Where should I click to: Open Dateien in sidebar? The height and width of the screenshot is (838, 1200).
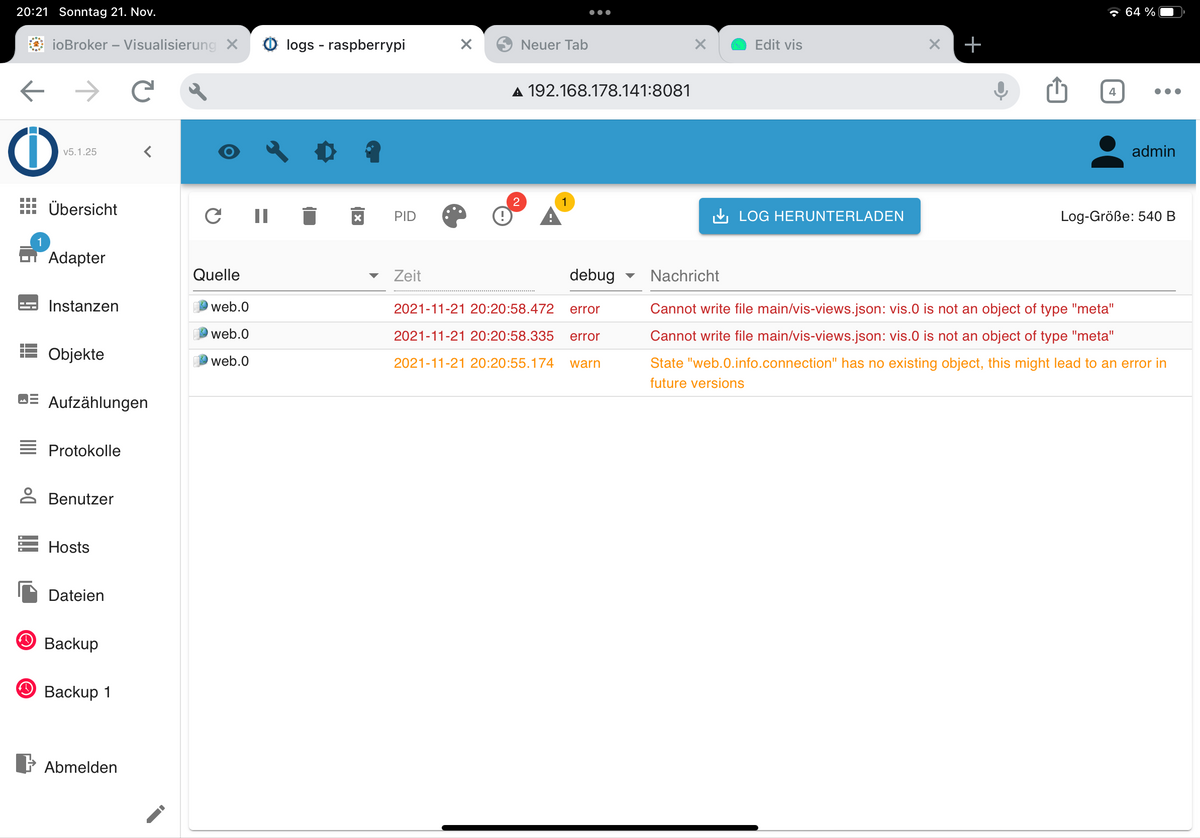90,595
